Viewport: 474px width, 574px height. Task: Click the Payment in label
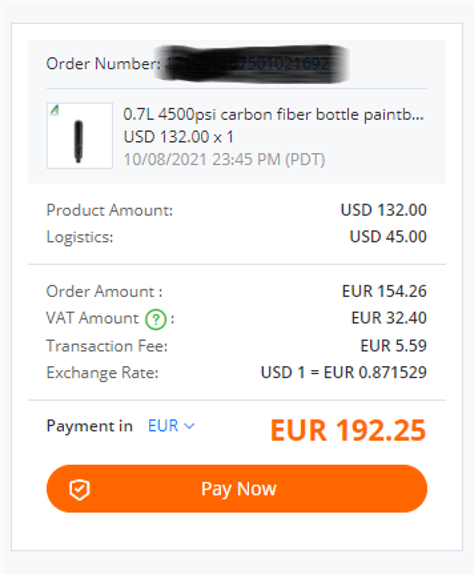(x=89, y=426)
